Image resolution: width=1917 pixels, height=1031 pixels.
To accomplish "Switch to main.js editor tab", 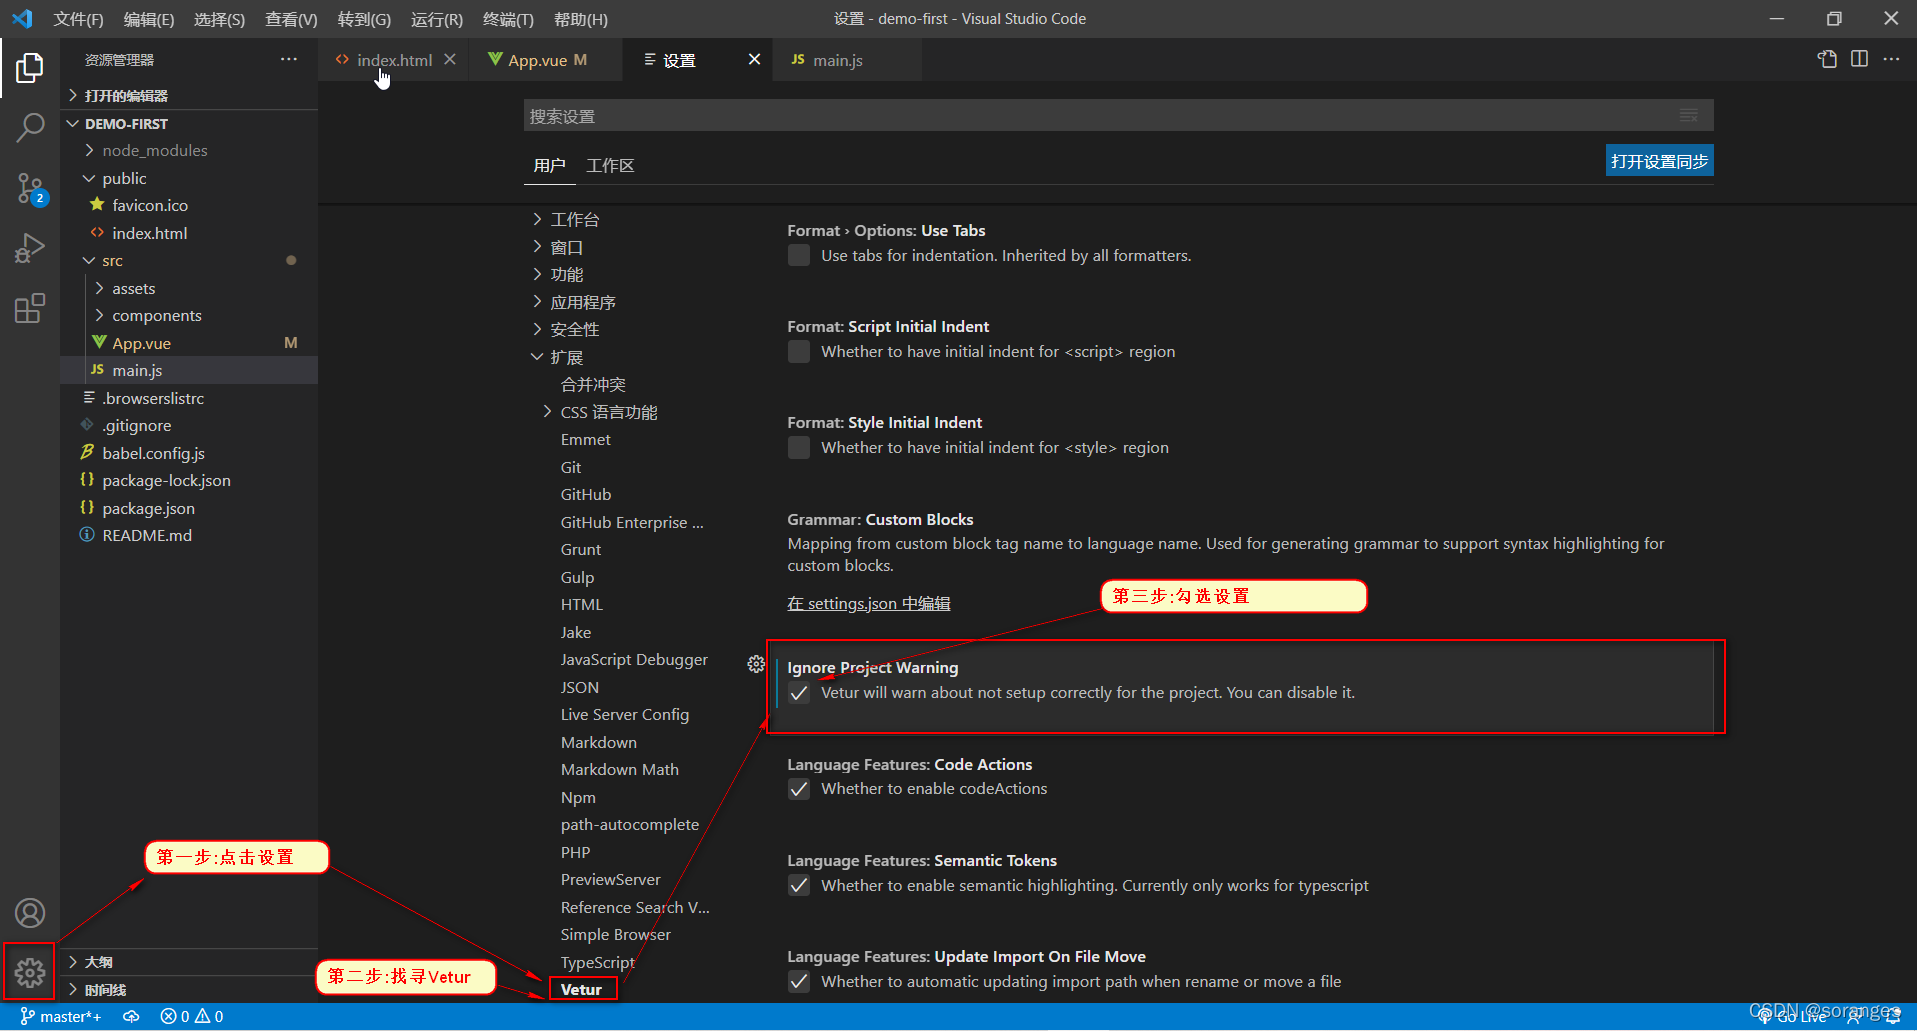I will (x=847, y=60).
